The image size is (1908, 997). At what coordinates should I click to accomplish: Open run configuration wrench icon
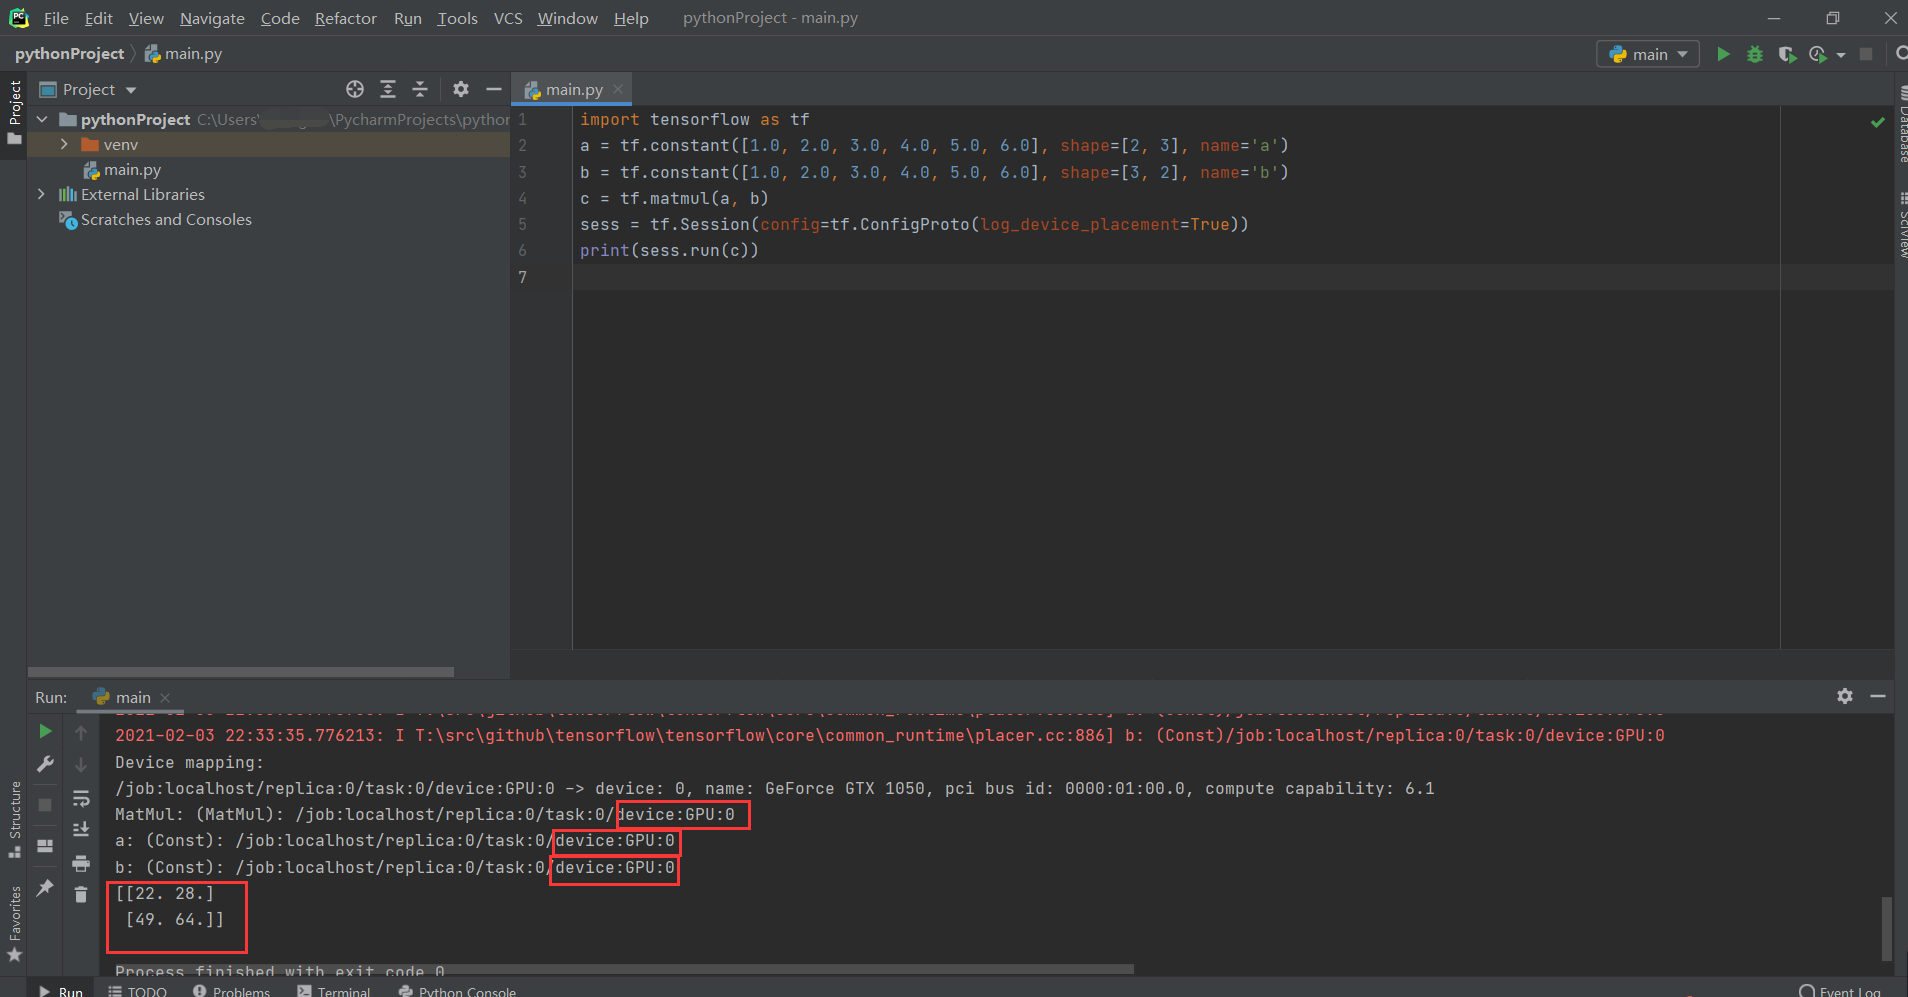tap(45, 764)
